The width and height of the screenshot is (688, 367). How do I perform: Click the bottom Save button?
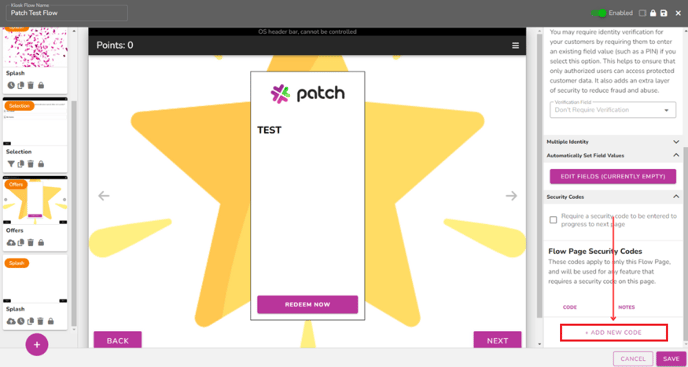click(671, 359)
